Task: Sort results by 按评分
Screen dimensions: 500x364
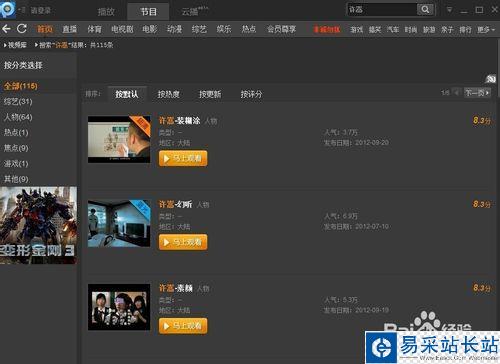Action: pos(251,94)
